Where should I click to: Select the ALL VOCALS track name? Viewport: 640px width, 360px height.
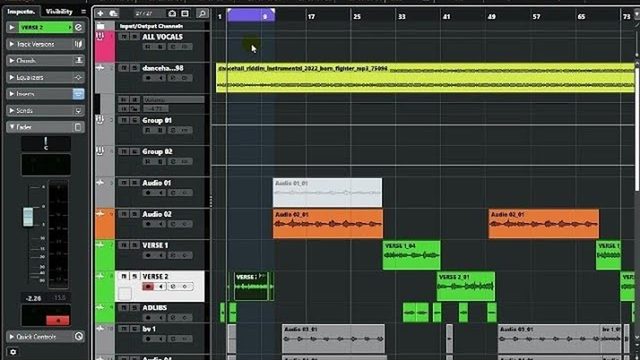pos(162,37)
